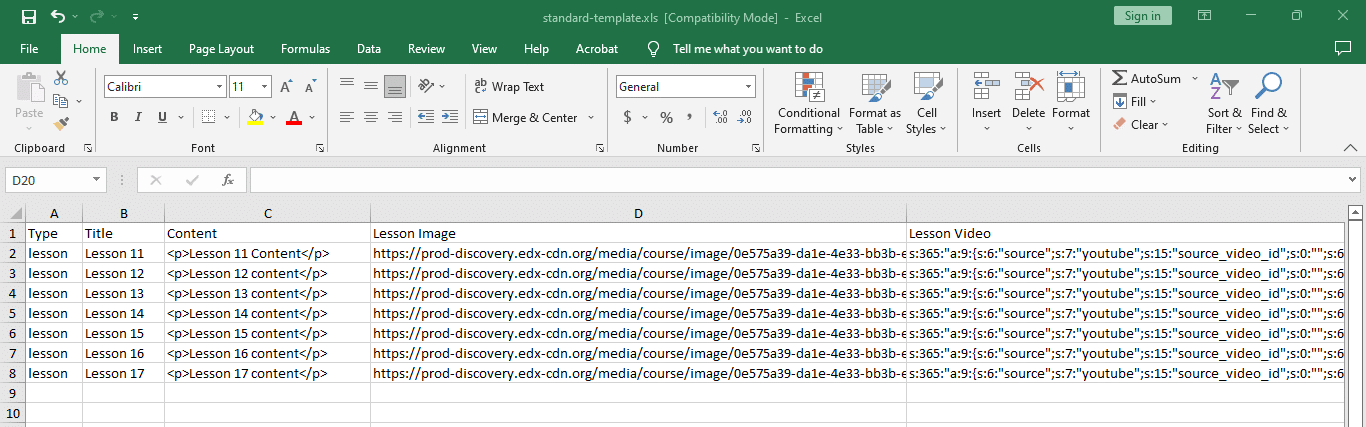Apply cell borders

207,118
